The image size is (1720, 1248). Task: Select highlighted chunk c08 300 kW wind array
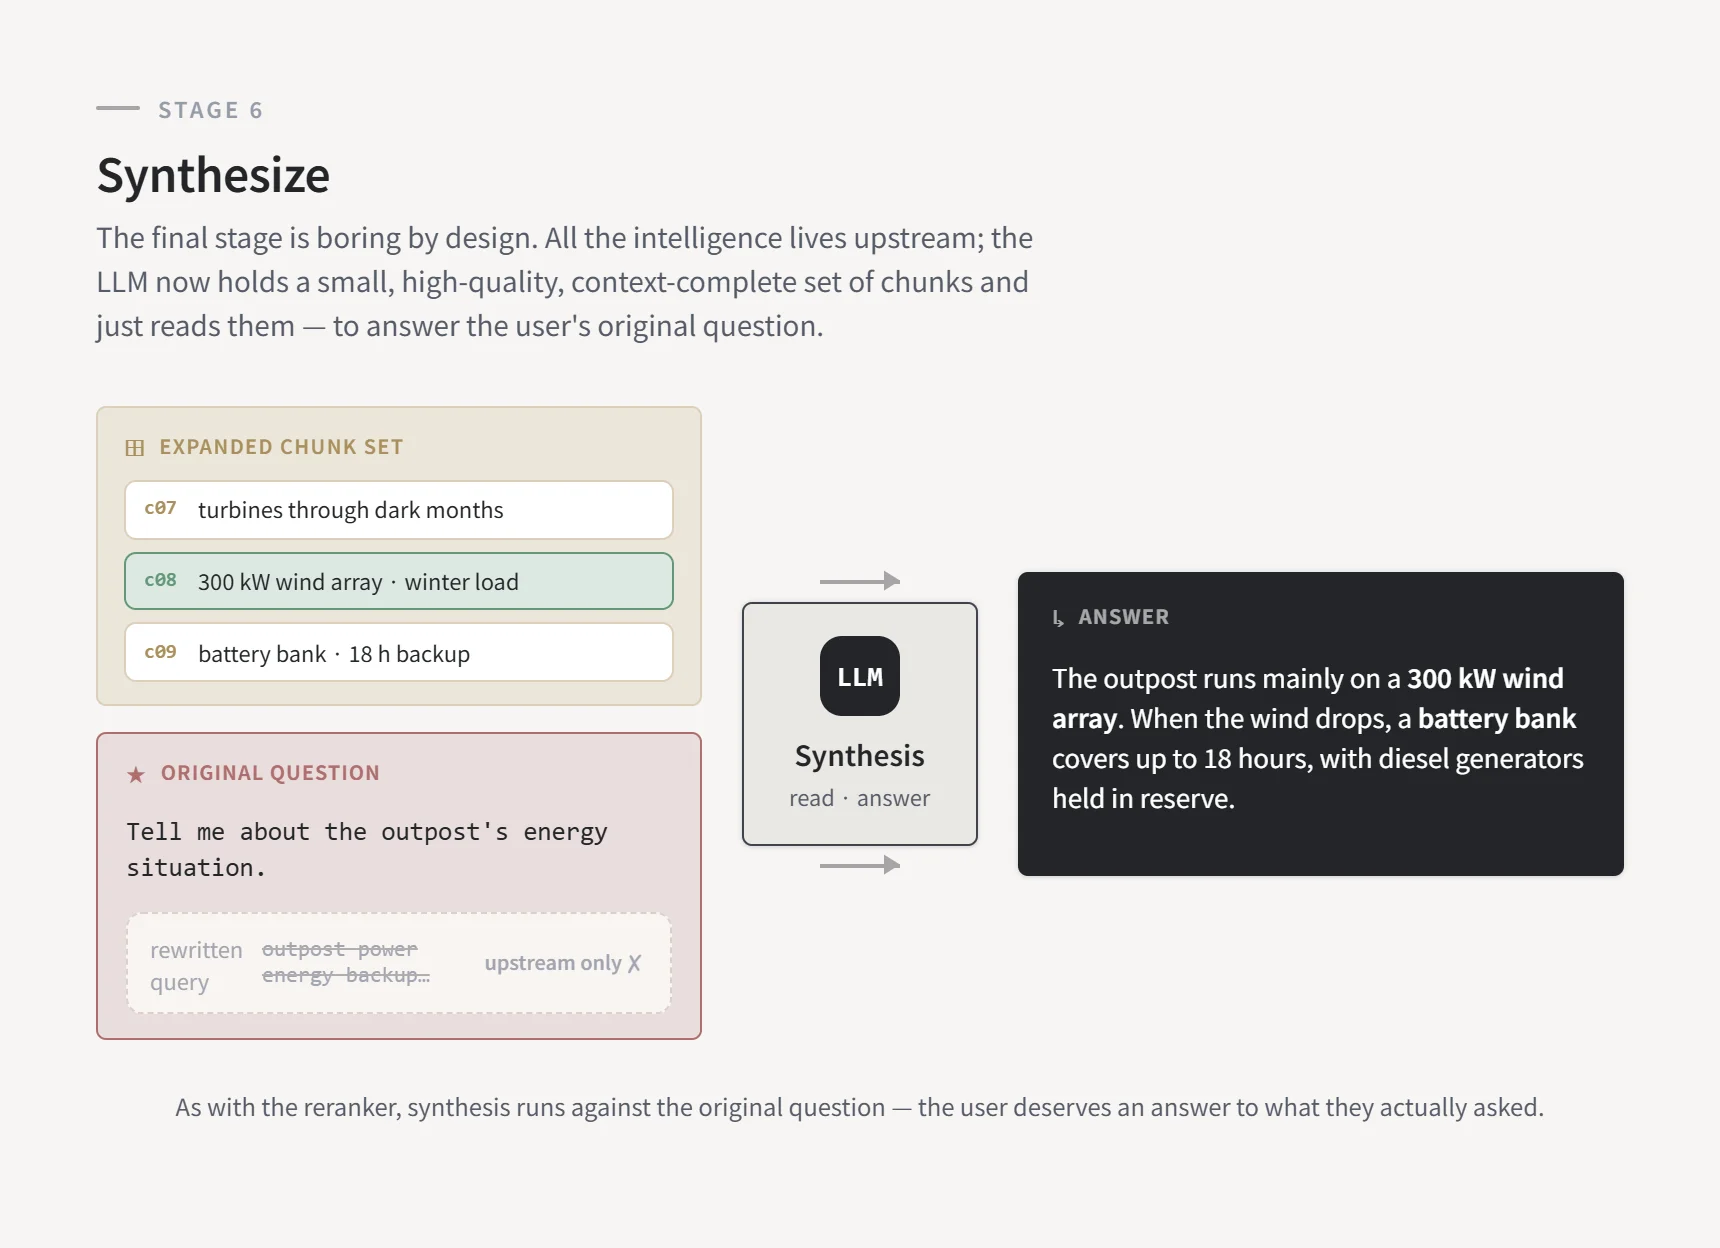click(399, 581)
